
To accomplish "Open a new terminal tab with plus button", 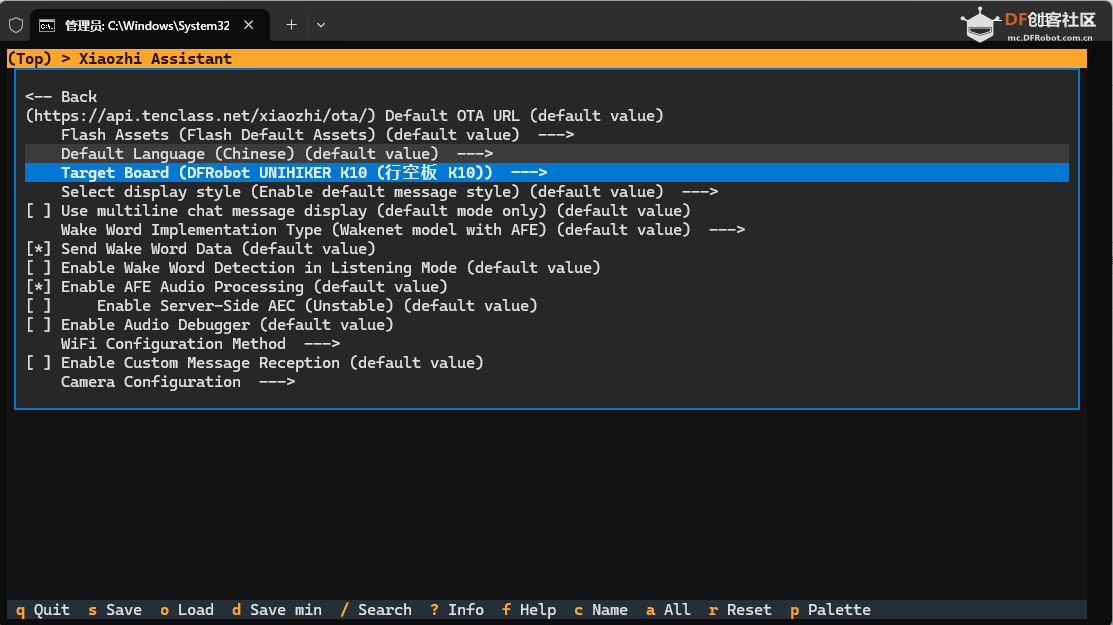I will coord(291,25).
